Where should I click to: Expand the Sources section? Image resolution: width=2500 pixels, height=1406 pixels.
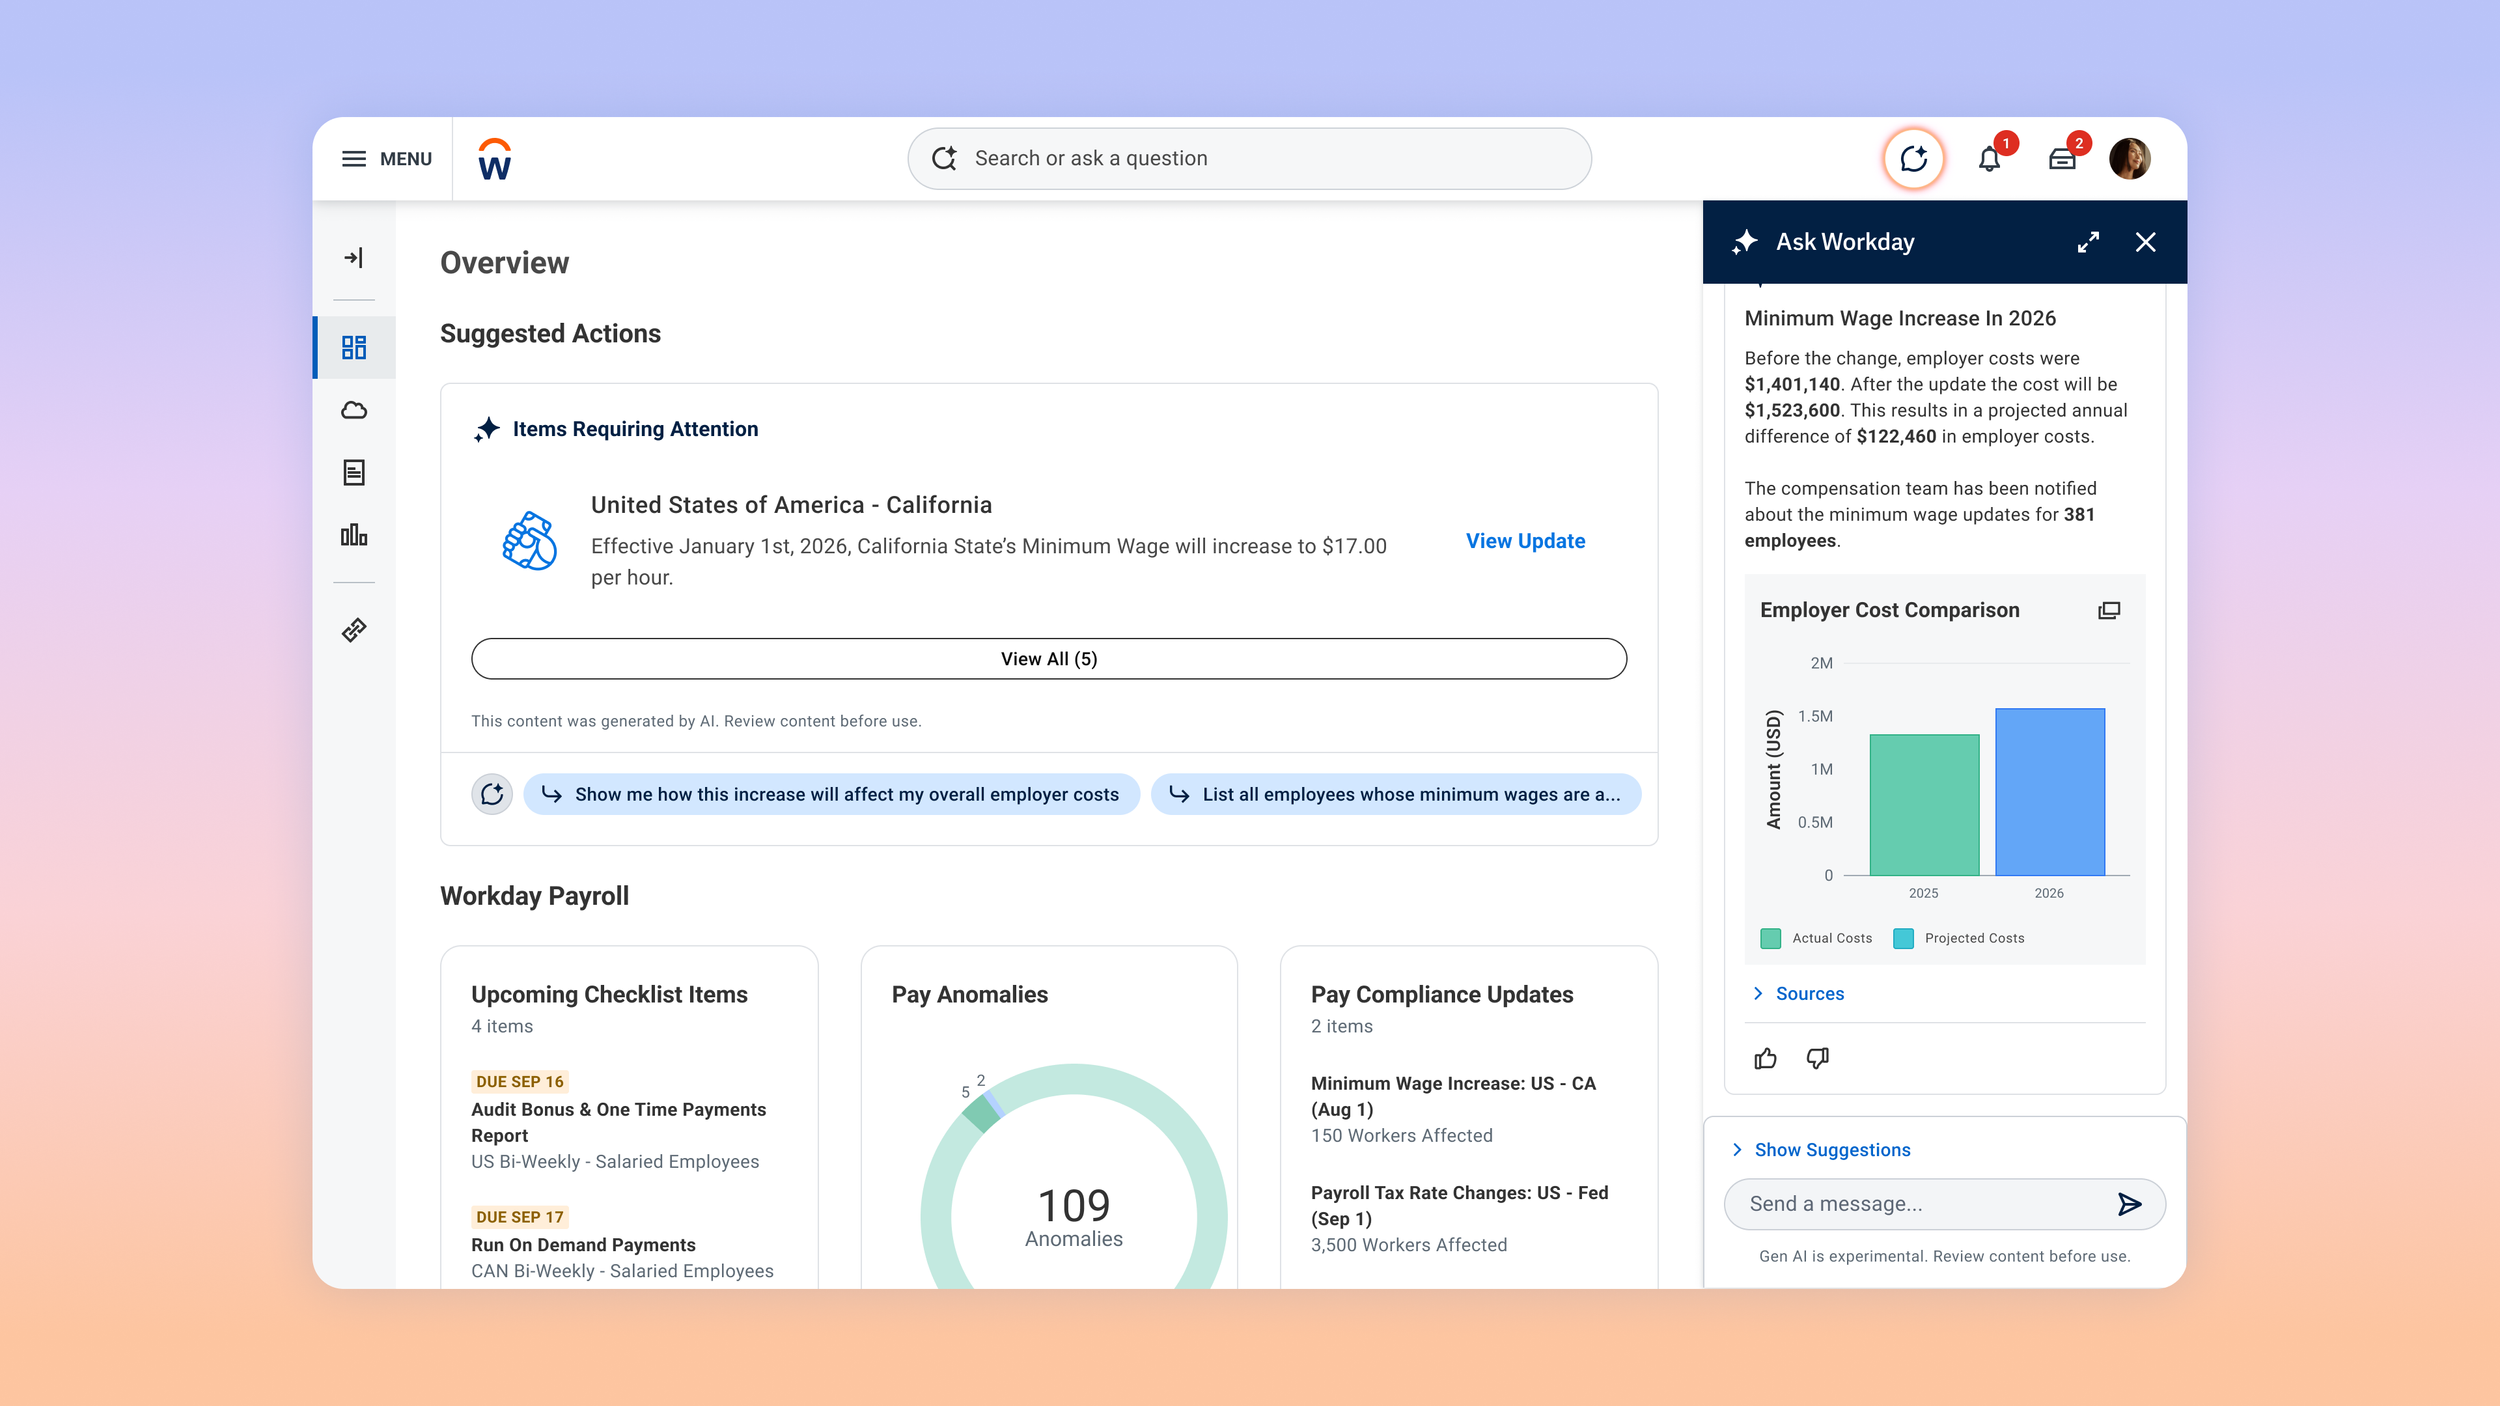click(x=1808, y=993)
